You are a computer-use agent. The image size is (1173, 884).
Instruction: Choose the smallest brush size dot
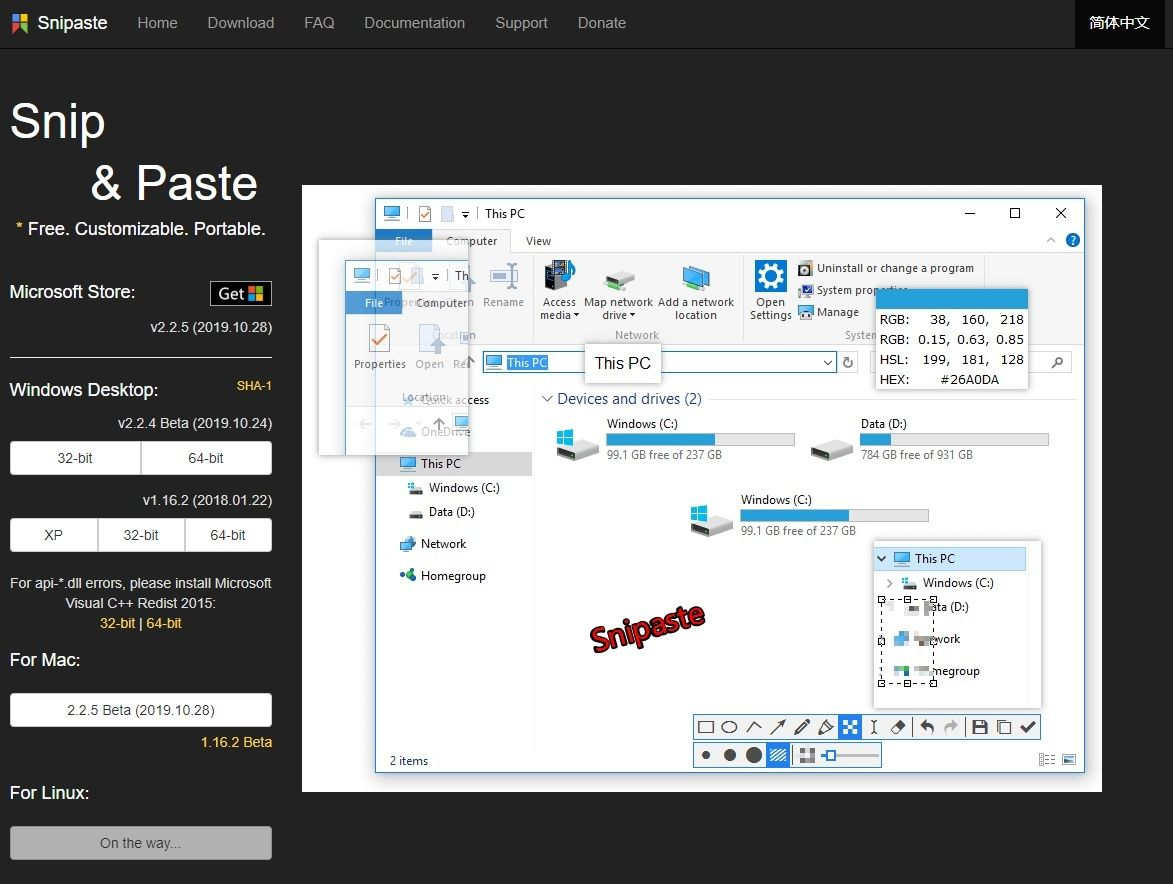705,755
